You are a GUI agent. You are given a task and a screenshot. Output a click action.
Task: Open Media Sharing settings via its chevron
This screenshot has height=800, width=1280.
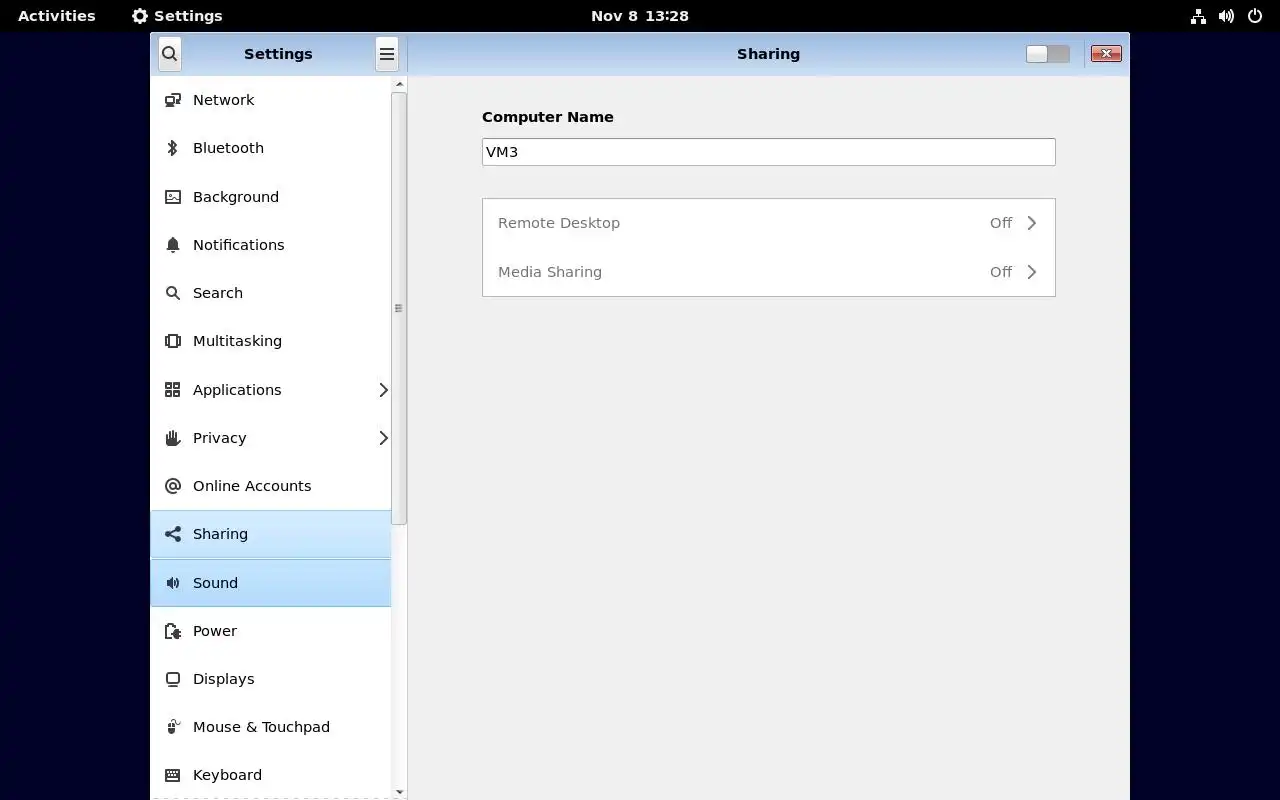[1032, 272]
